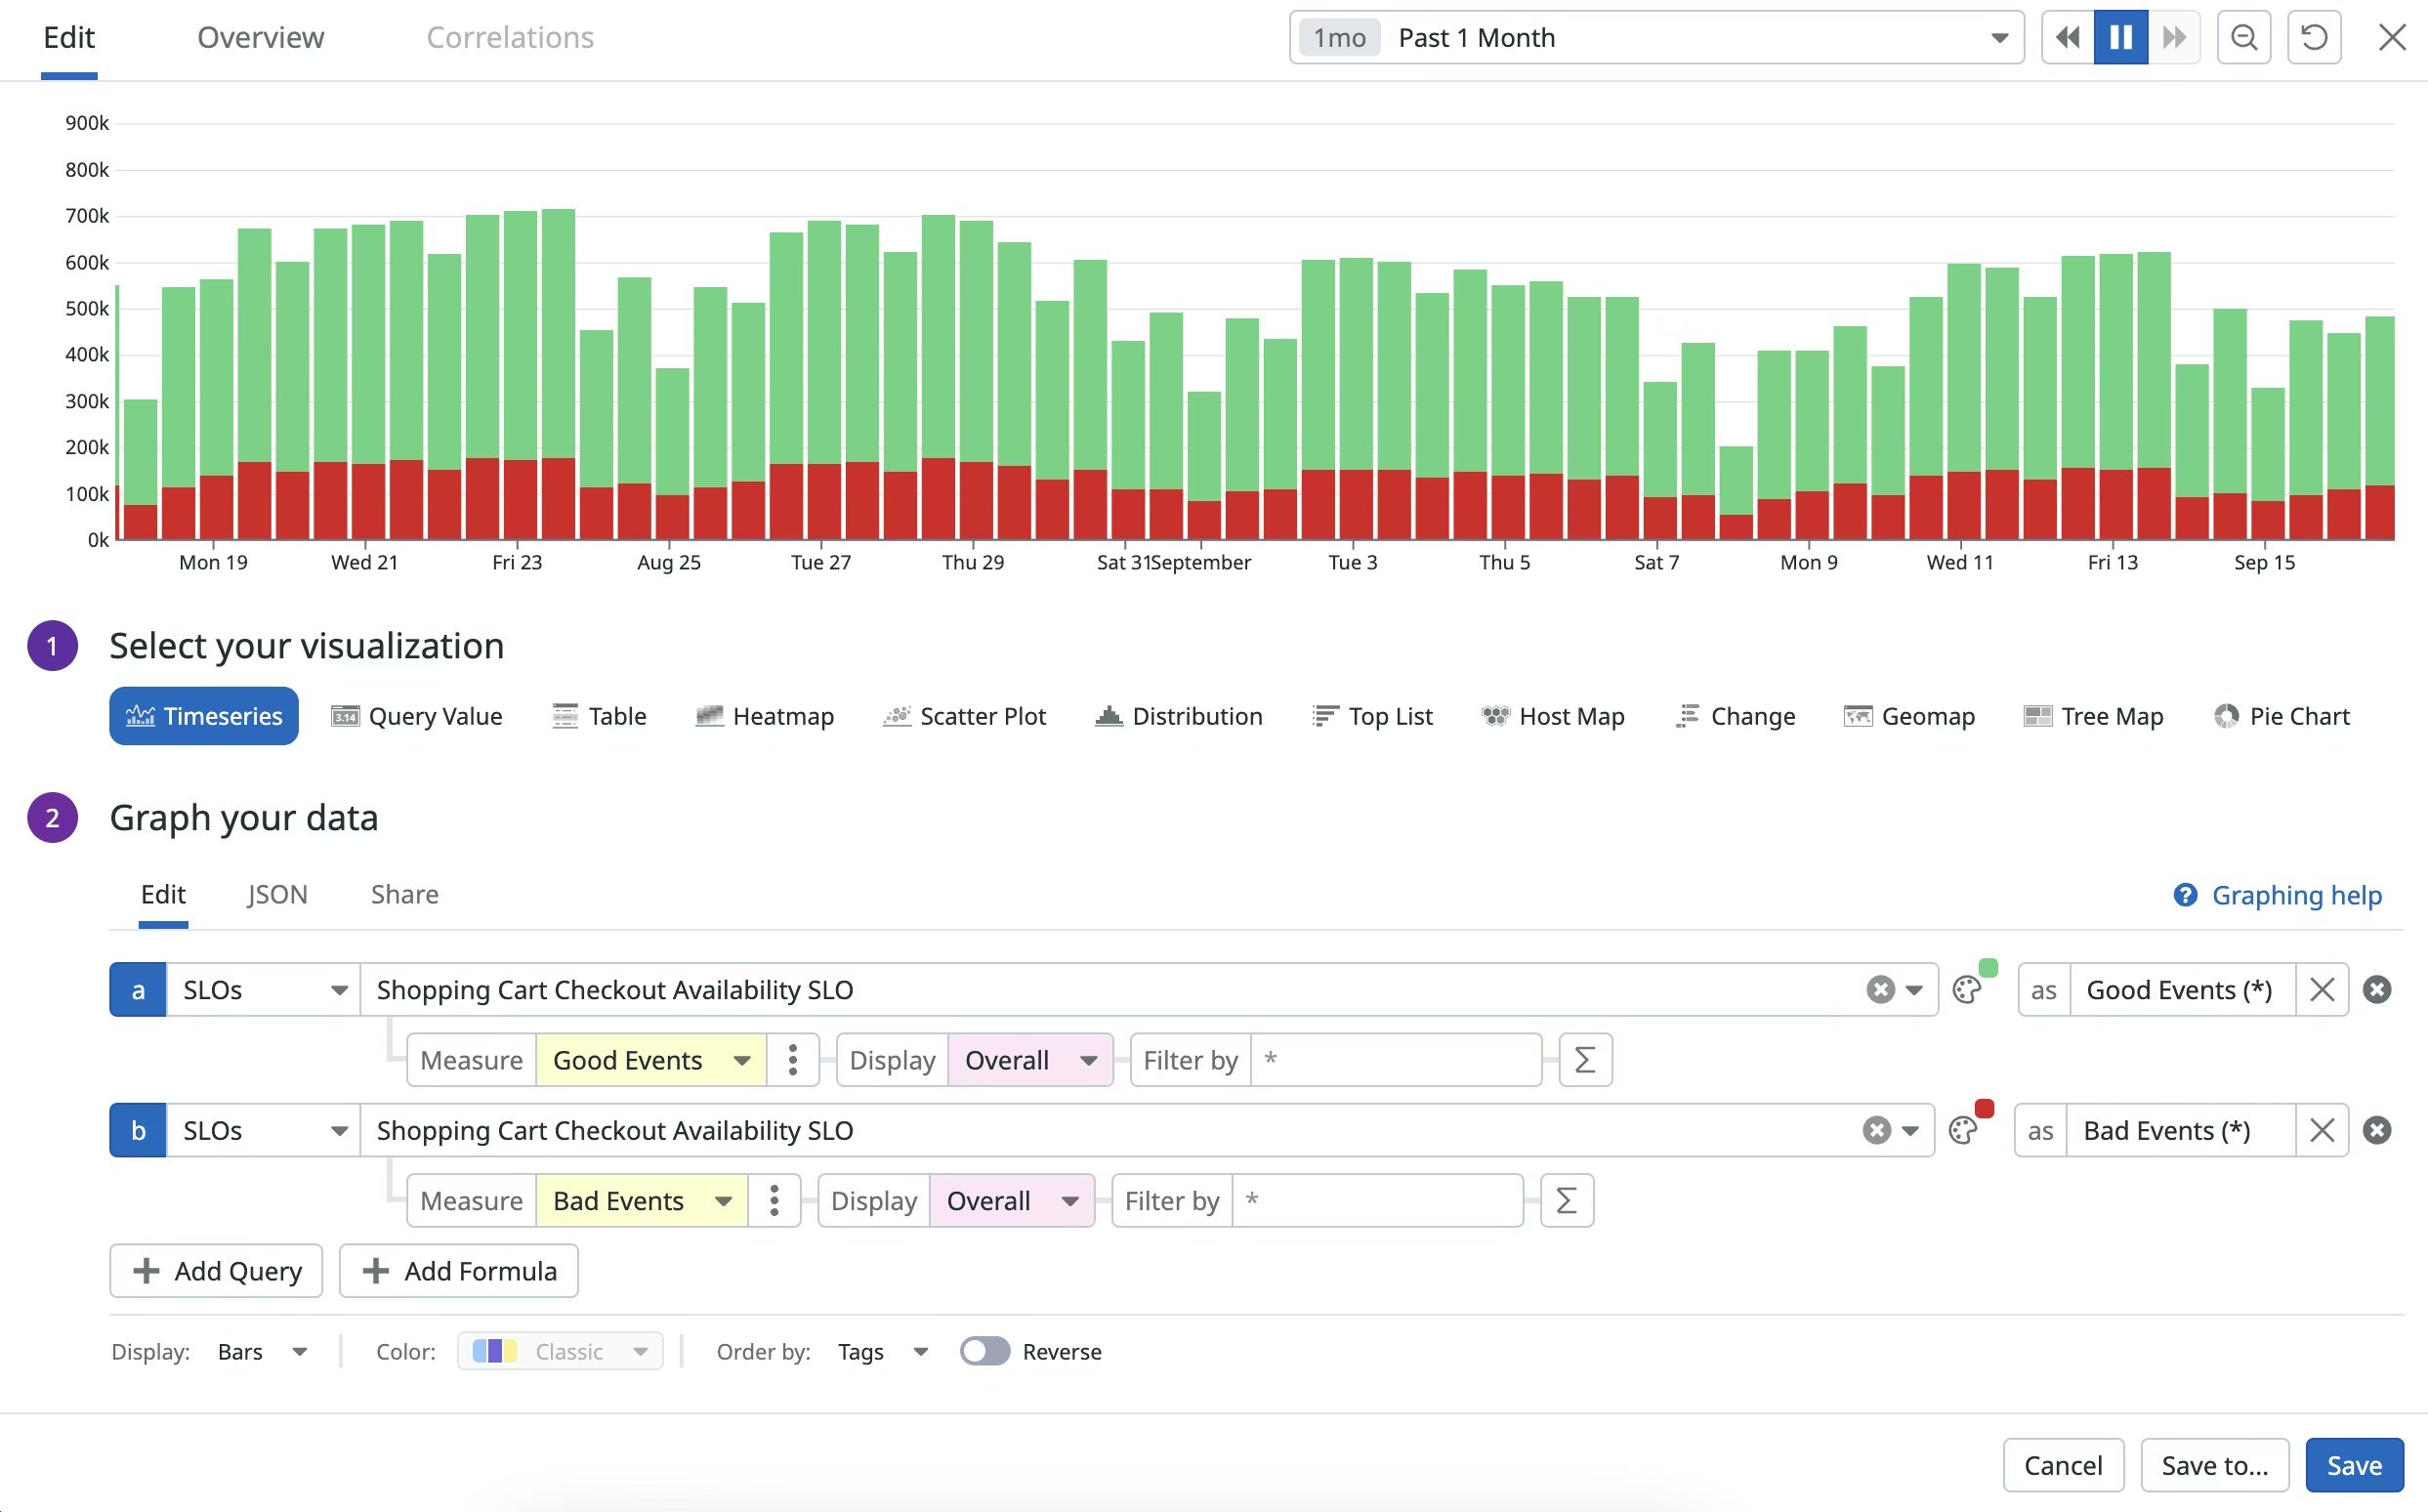
Task: Select the Heatmap visualization
Action: (x=765, y=716)
